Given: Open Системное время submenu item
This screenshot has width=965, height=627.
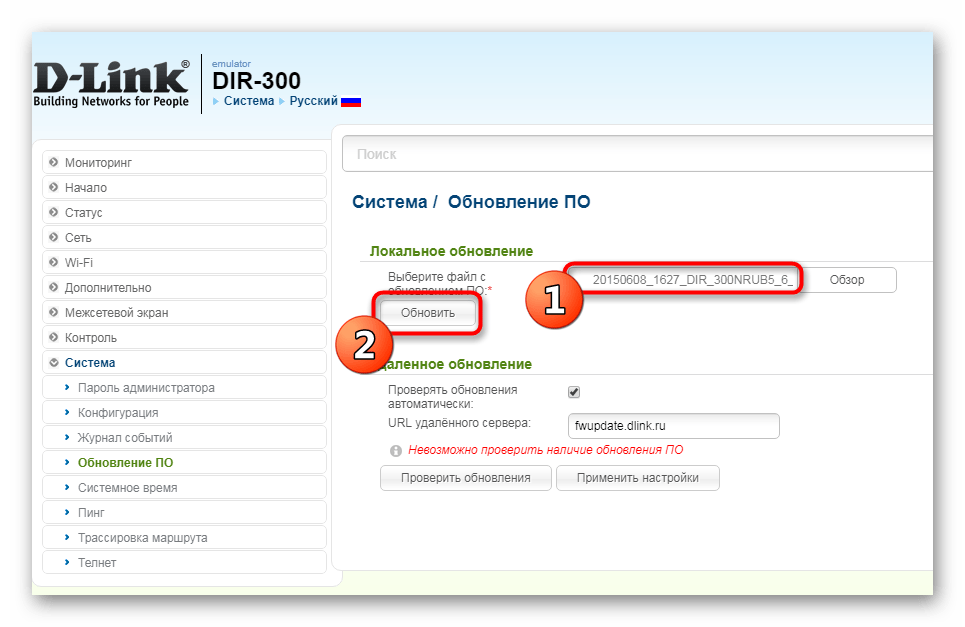Looking at the screenshot, I should 184,487.
